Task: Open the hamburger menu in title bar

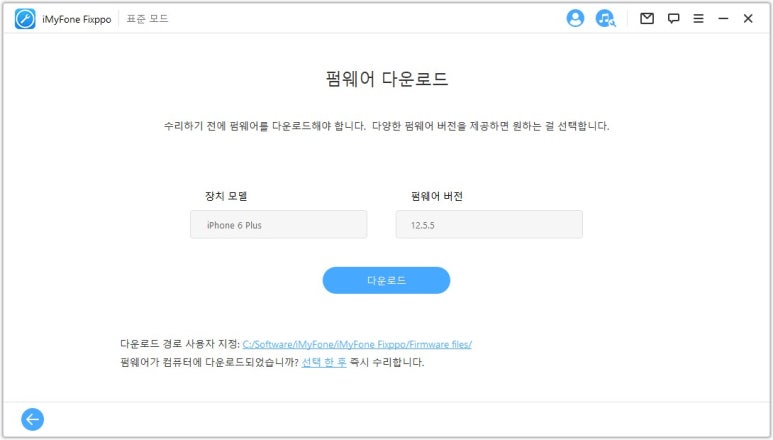Action: [698, 19]
